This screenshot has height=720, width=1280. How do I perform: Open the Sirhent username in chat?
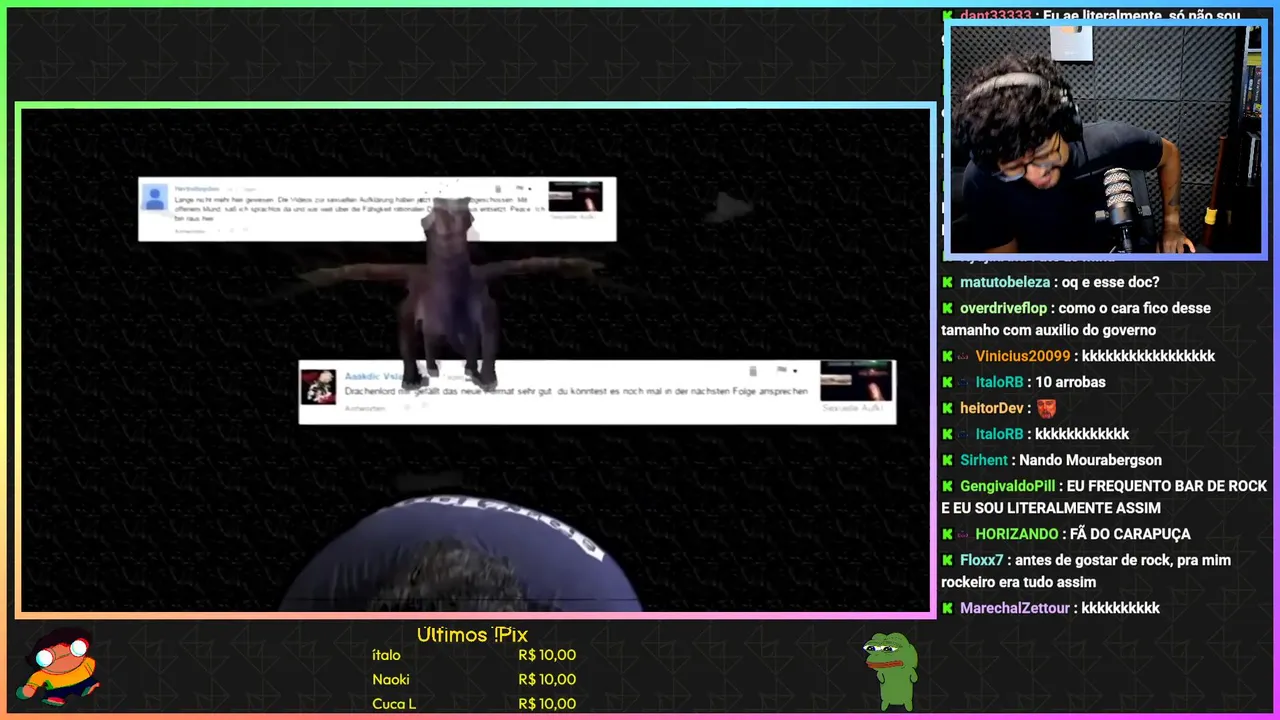[x=984, y=461]
